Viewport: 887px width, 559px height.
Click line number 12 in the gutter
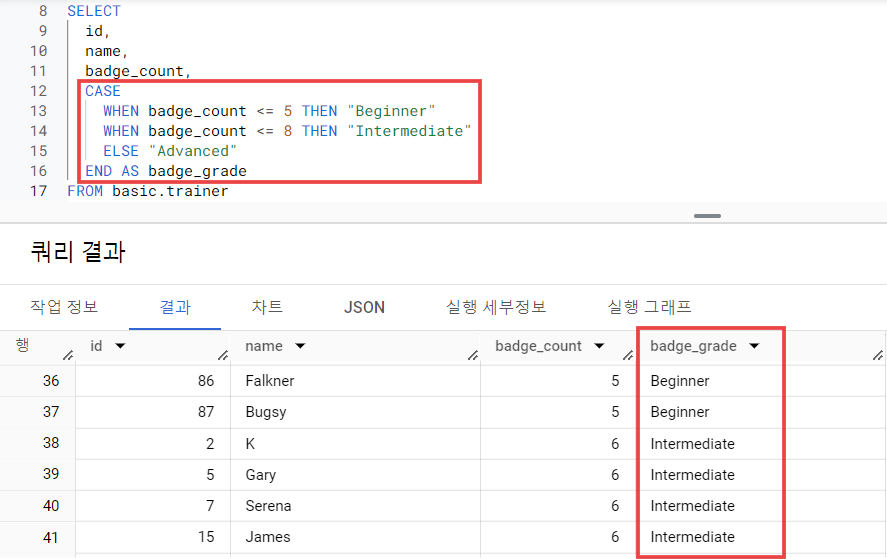[38, 91]
